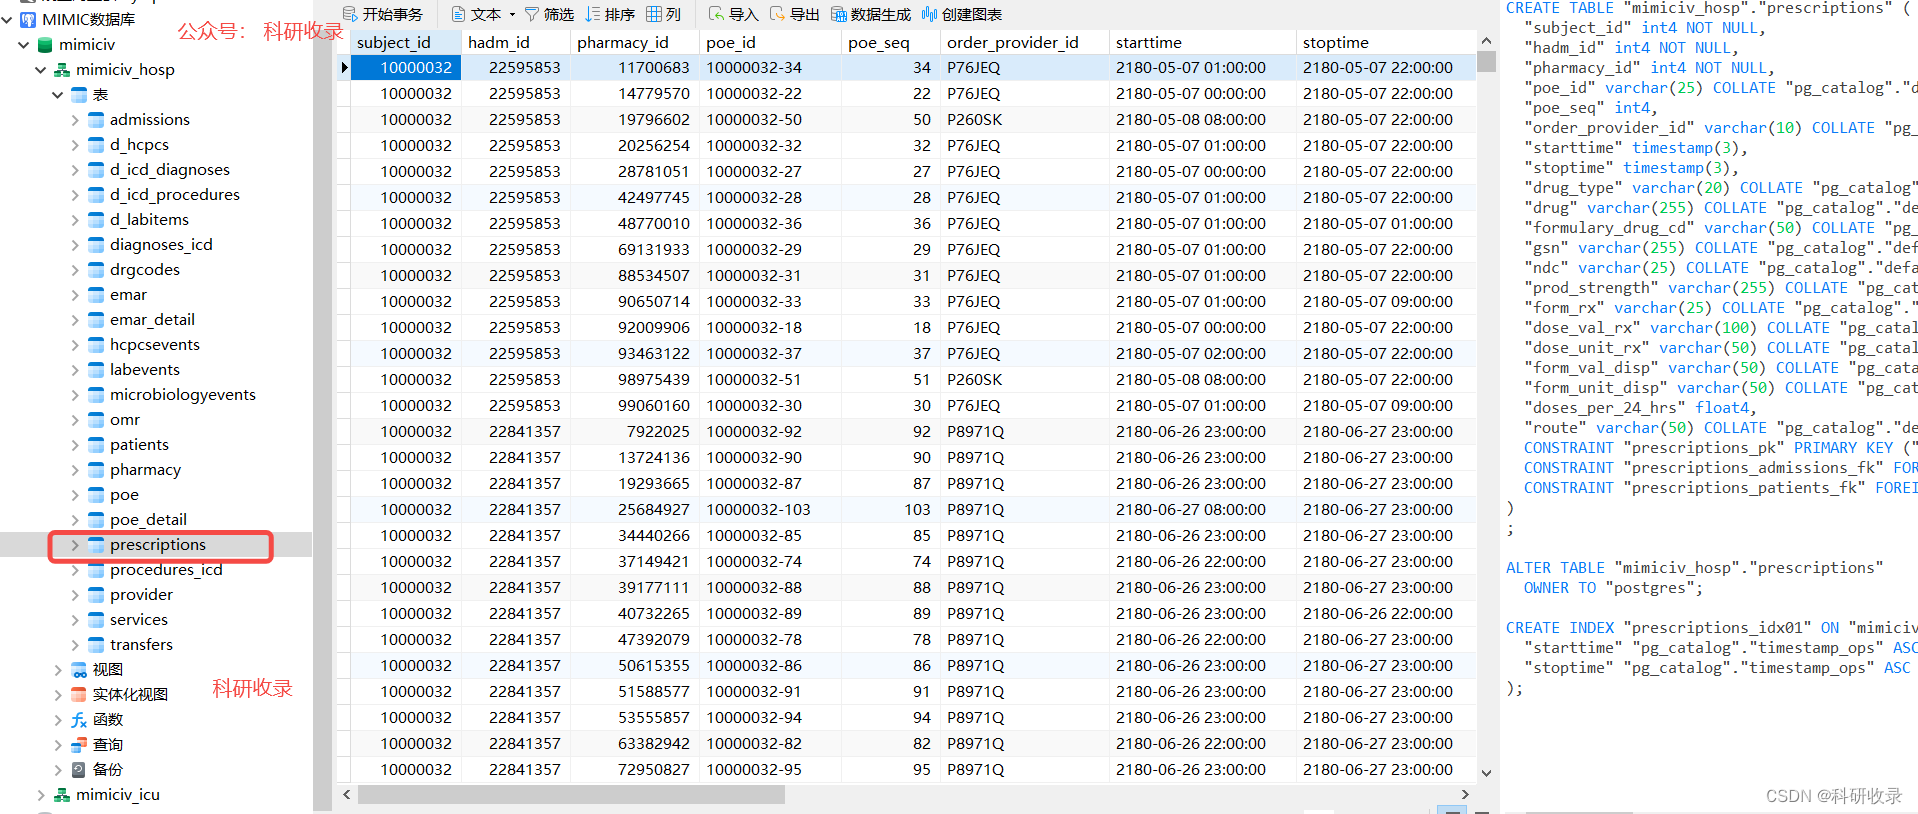Select the cell with poe_id 10000032-103
The width and height of the screenshot is (1918, 814).
[770, 510]
